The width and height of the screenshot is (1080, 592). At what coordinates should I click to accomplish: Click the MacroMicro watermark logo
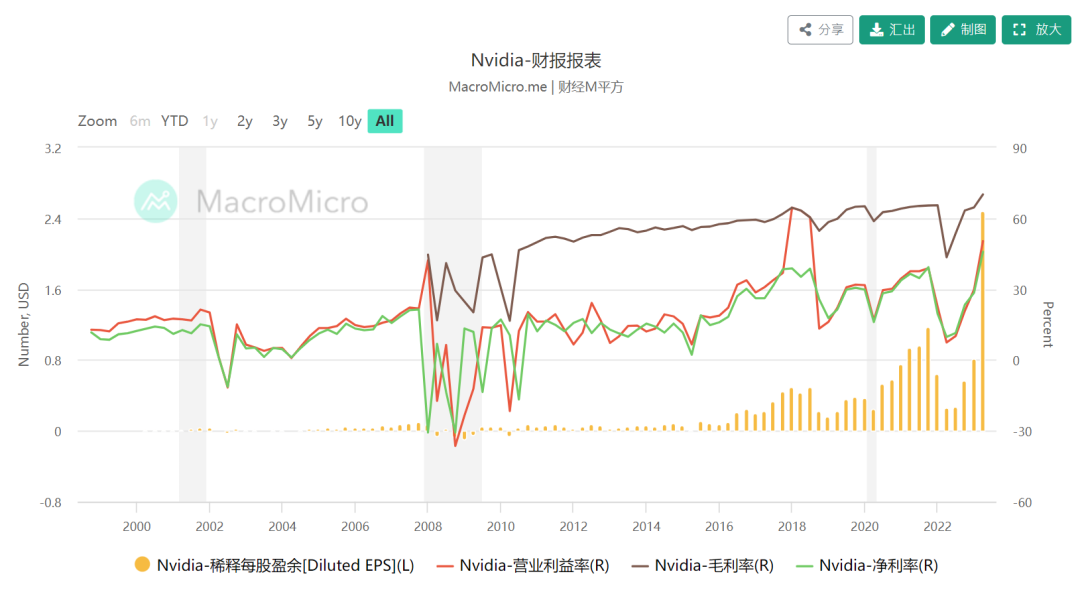coord(155,201)
